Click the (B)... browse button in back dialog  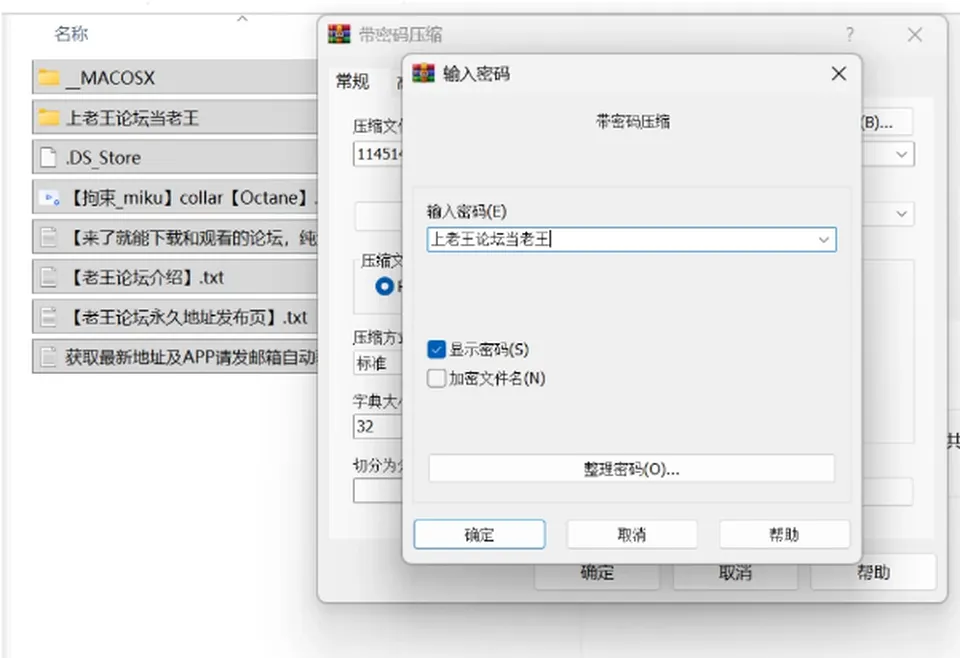885,122
